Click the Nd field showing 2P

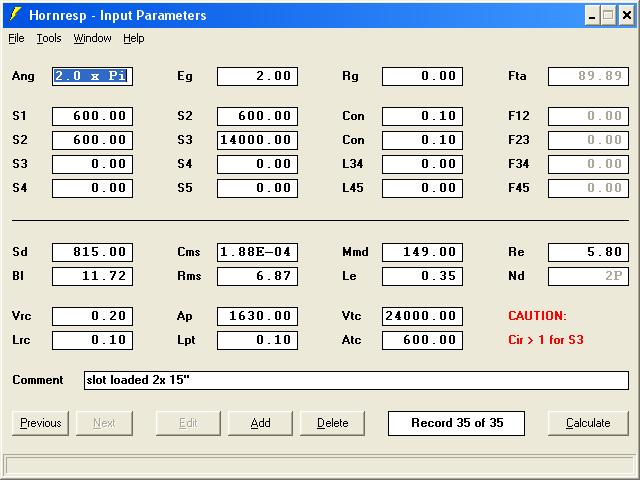(588, 276)
